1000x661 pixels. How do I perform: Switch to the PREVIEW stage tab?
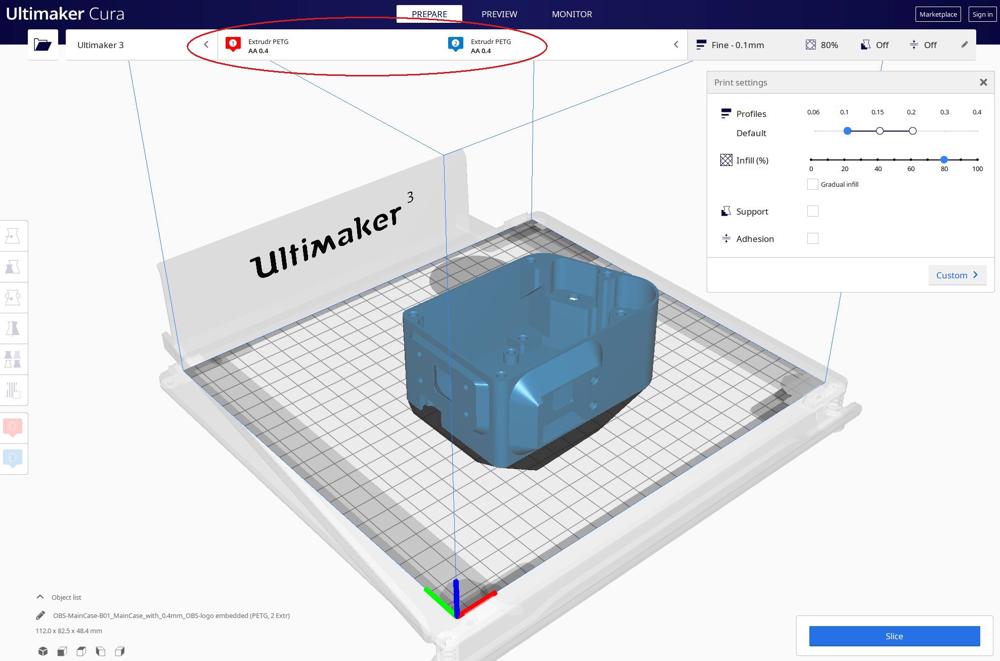[x=499, y=14]
